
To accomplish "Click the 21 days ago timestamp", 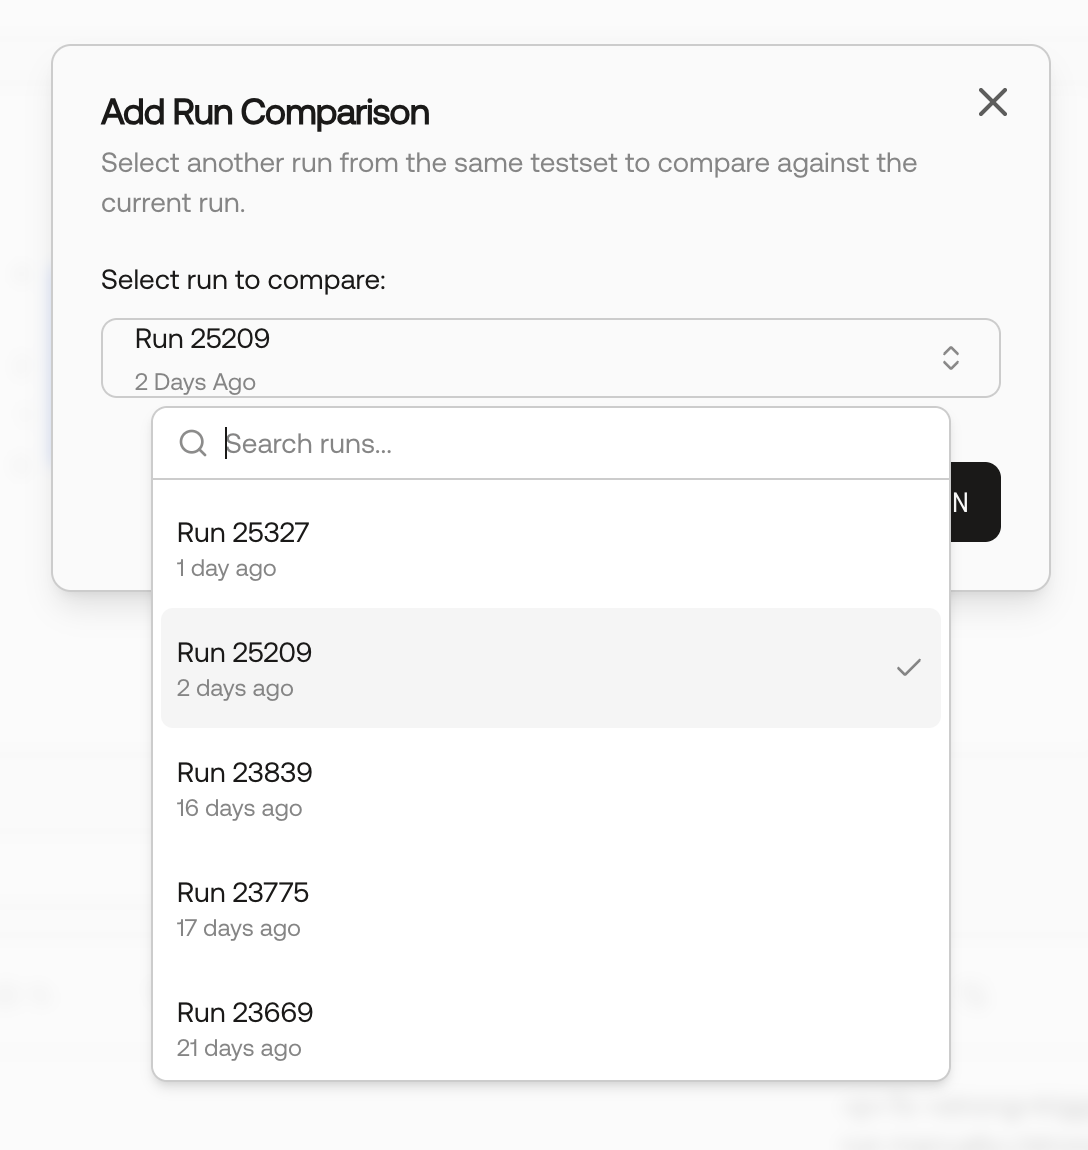I will coord(239,1049).
